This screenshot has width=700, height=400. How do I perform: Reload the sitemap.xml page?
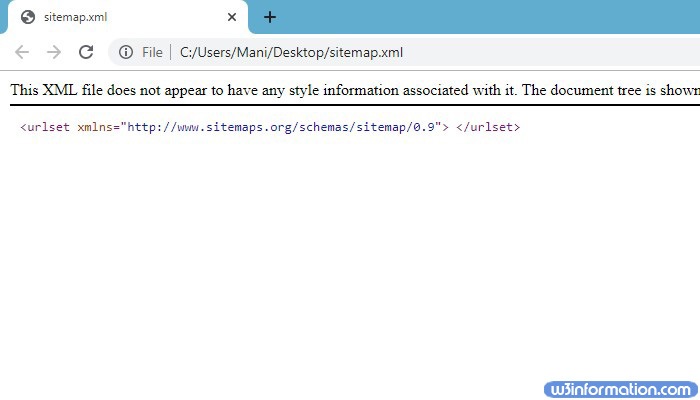pos(86,52)
